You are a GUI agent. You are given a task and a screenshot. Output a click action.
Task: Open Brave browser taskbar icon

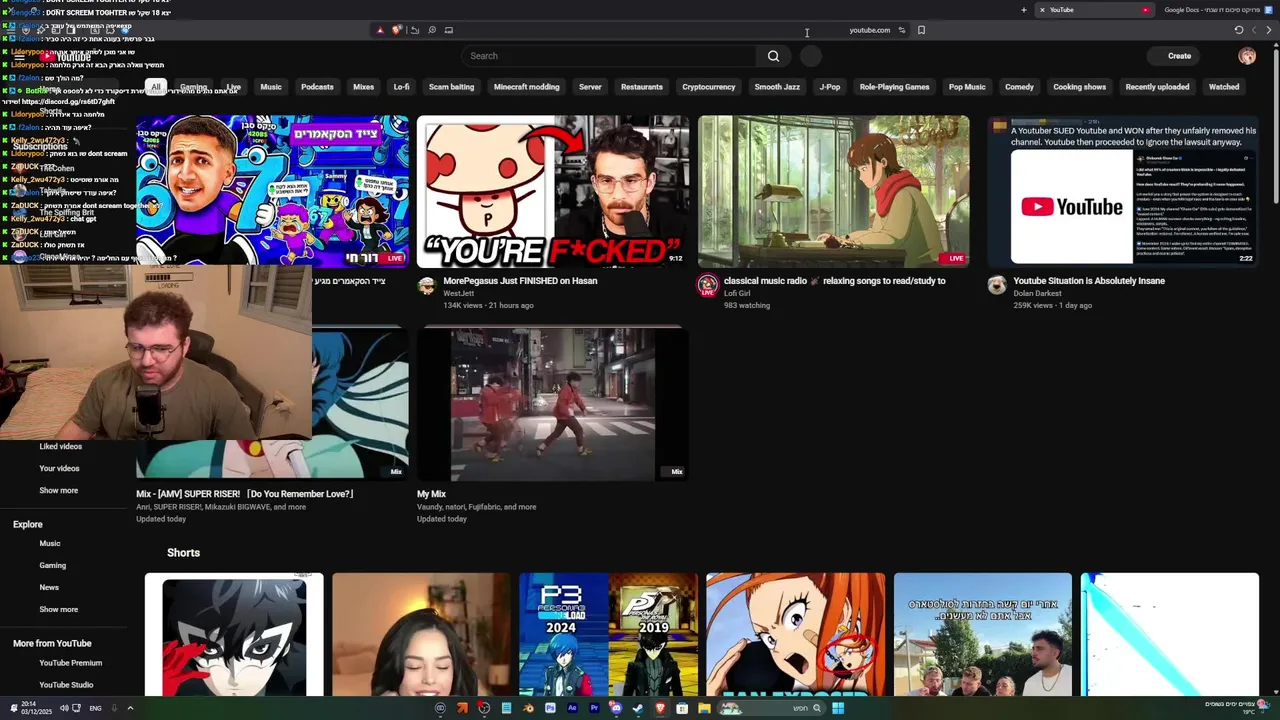click(x=660, y=708)
